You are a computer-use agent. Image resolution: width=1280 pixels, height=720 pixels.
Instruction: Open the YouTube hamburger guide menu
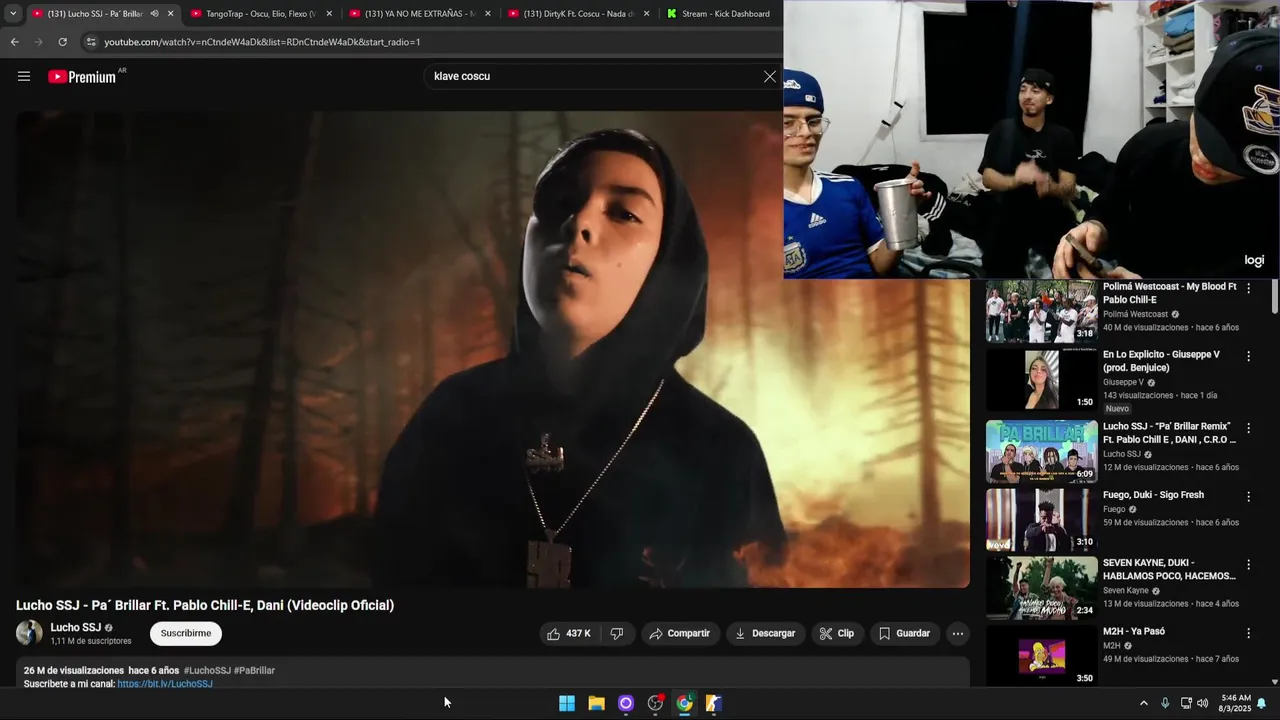pos(24,76)
